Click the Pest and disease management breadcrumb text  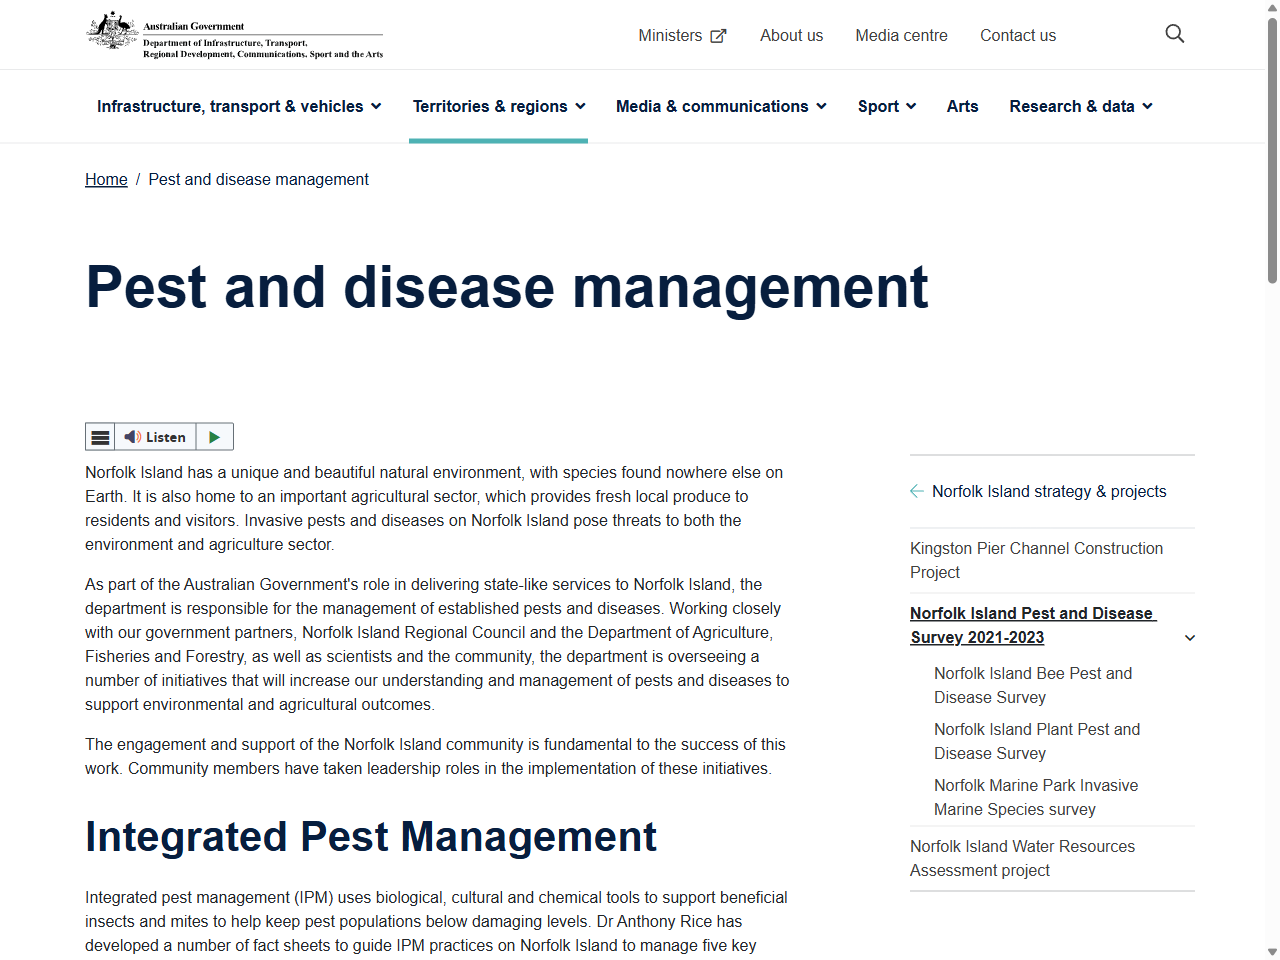[259, 179]
